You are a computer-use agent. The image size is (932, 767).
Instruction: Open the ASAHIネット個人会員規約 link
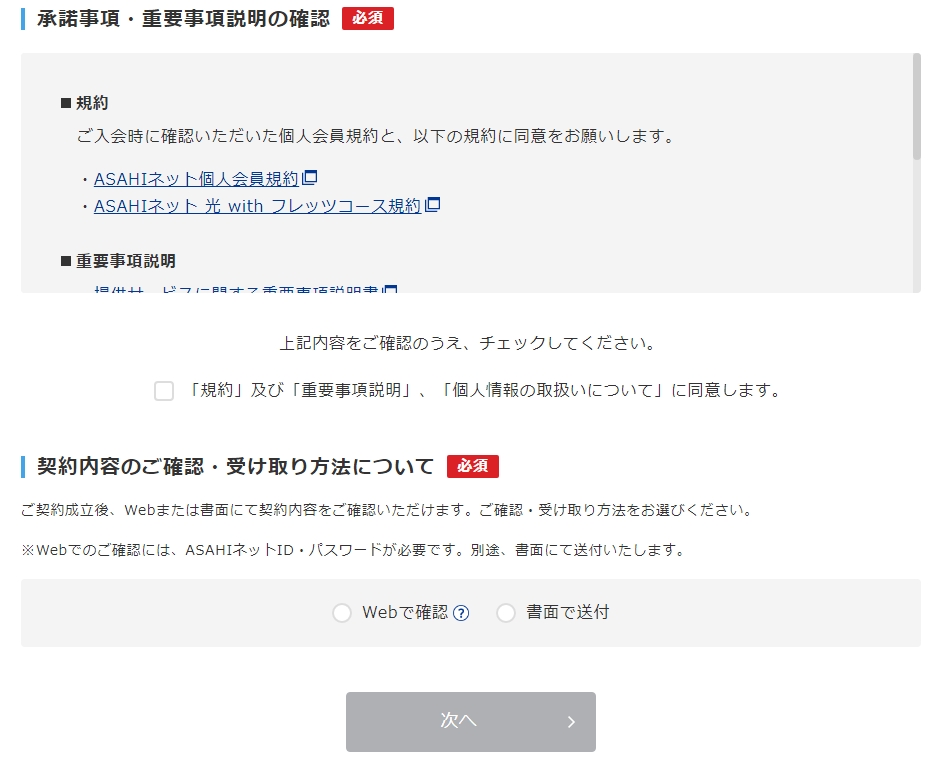pos(196,179)
